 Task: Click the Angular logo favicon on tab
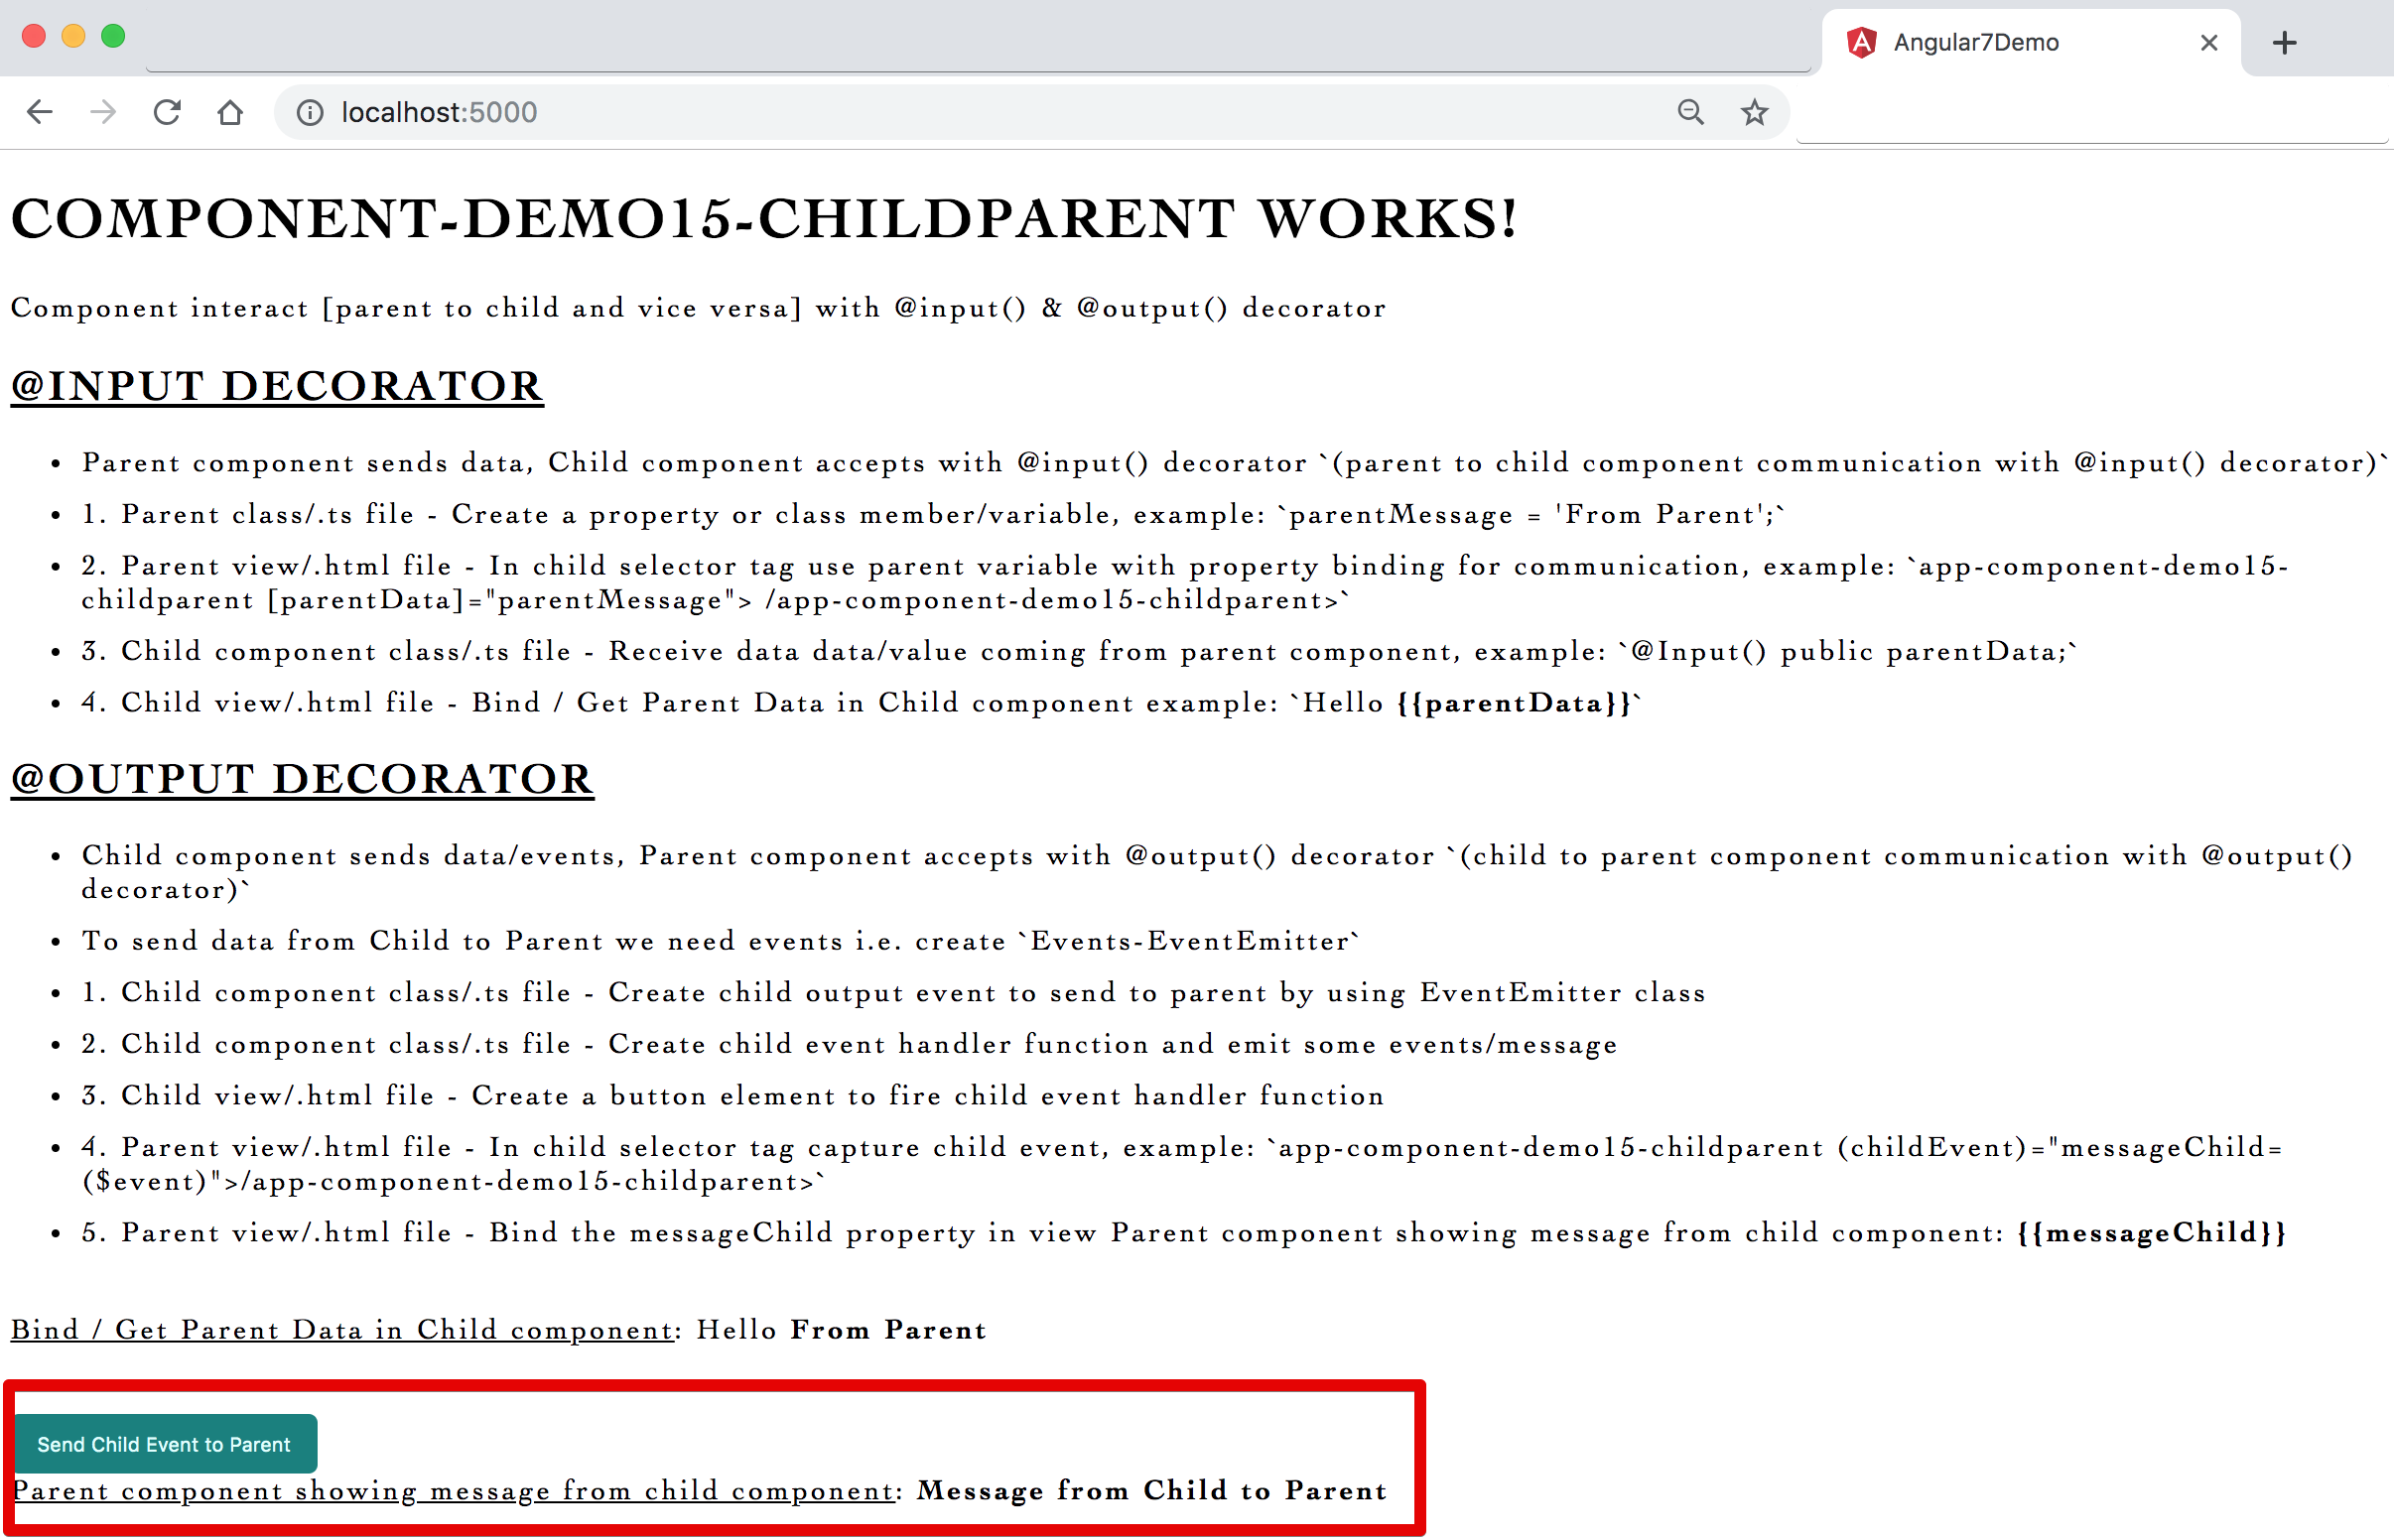1861,43
